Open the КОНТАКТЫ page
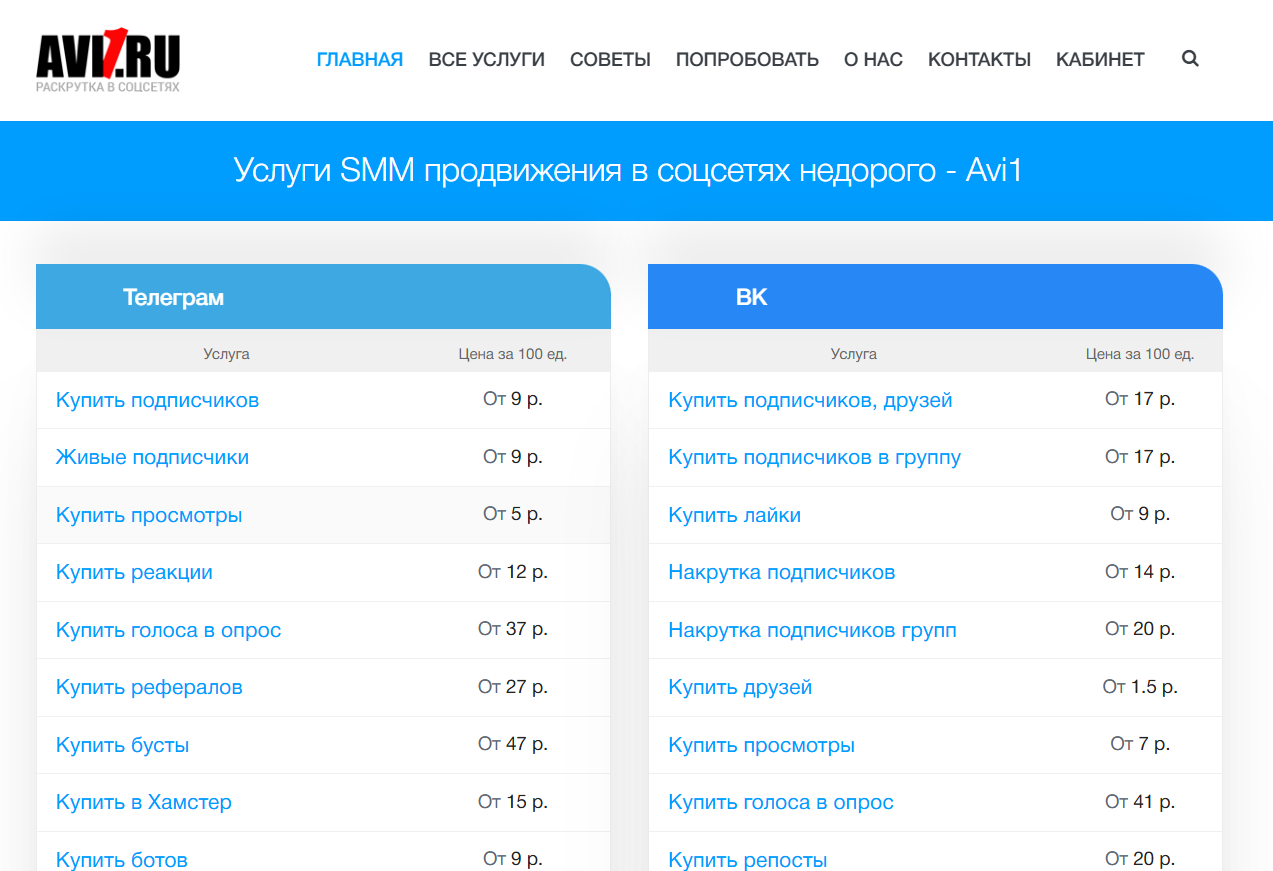The width and height of the screenshot is (1273, 871). (x=979, y=60)
